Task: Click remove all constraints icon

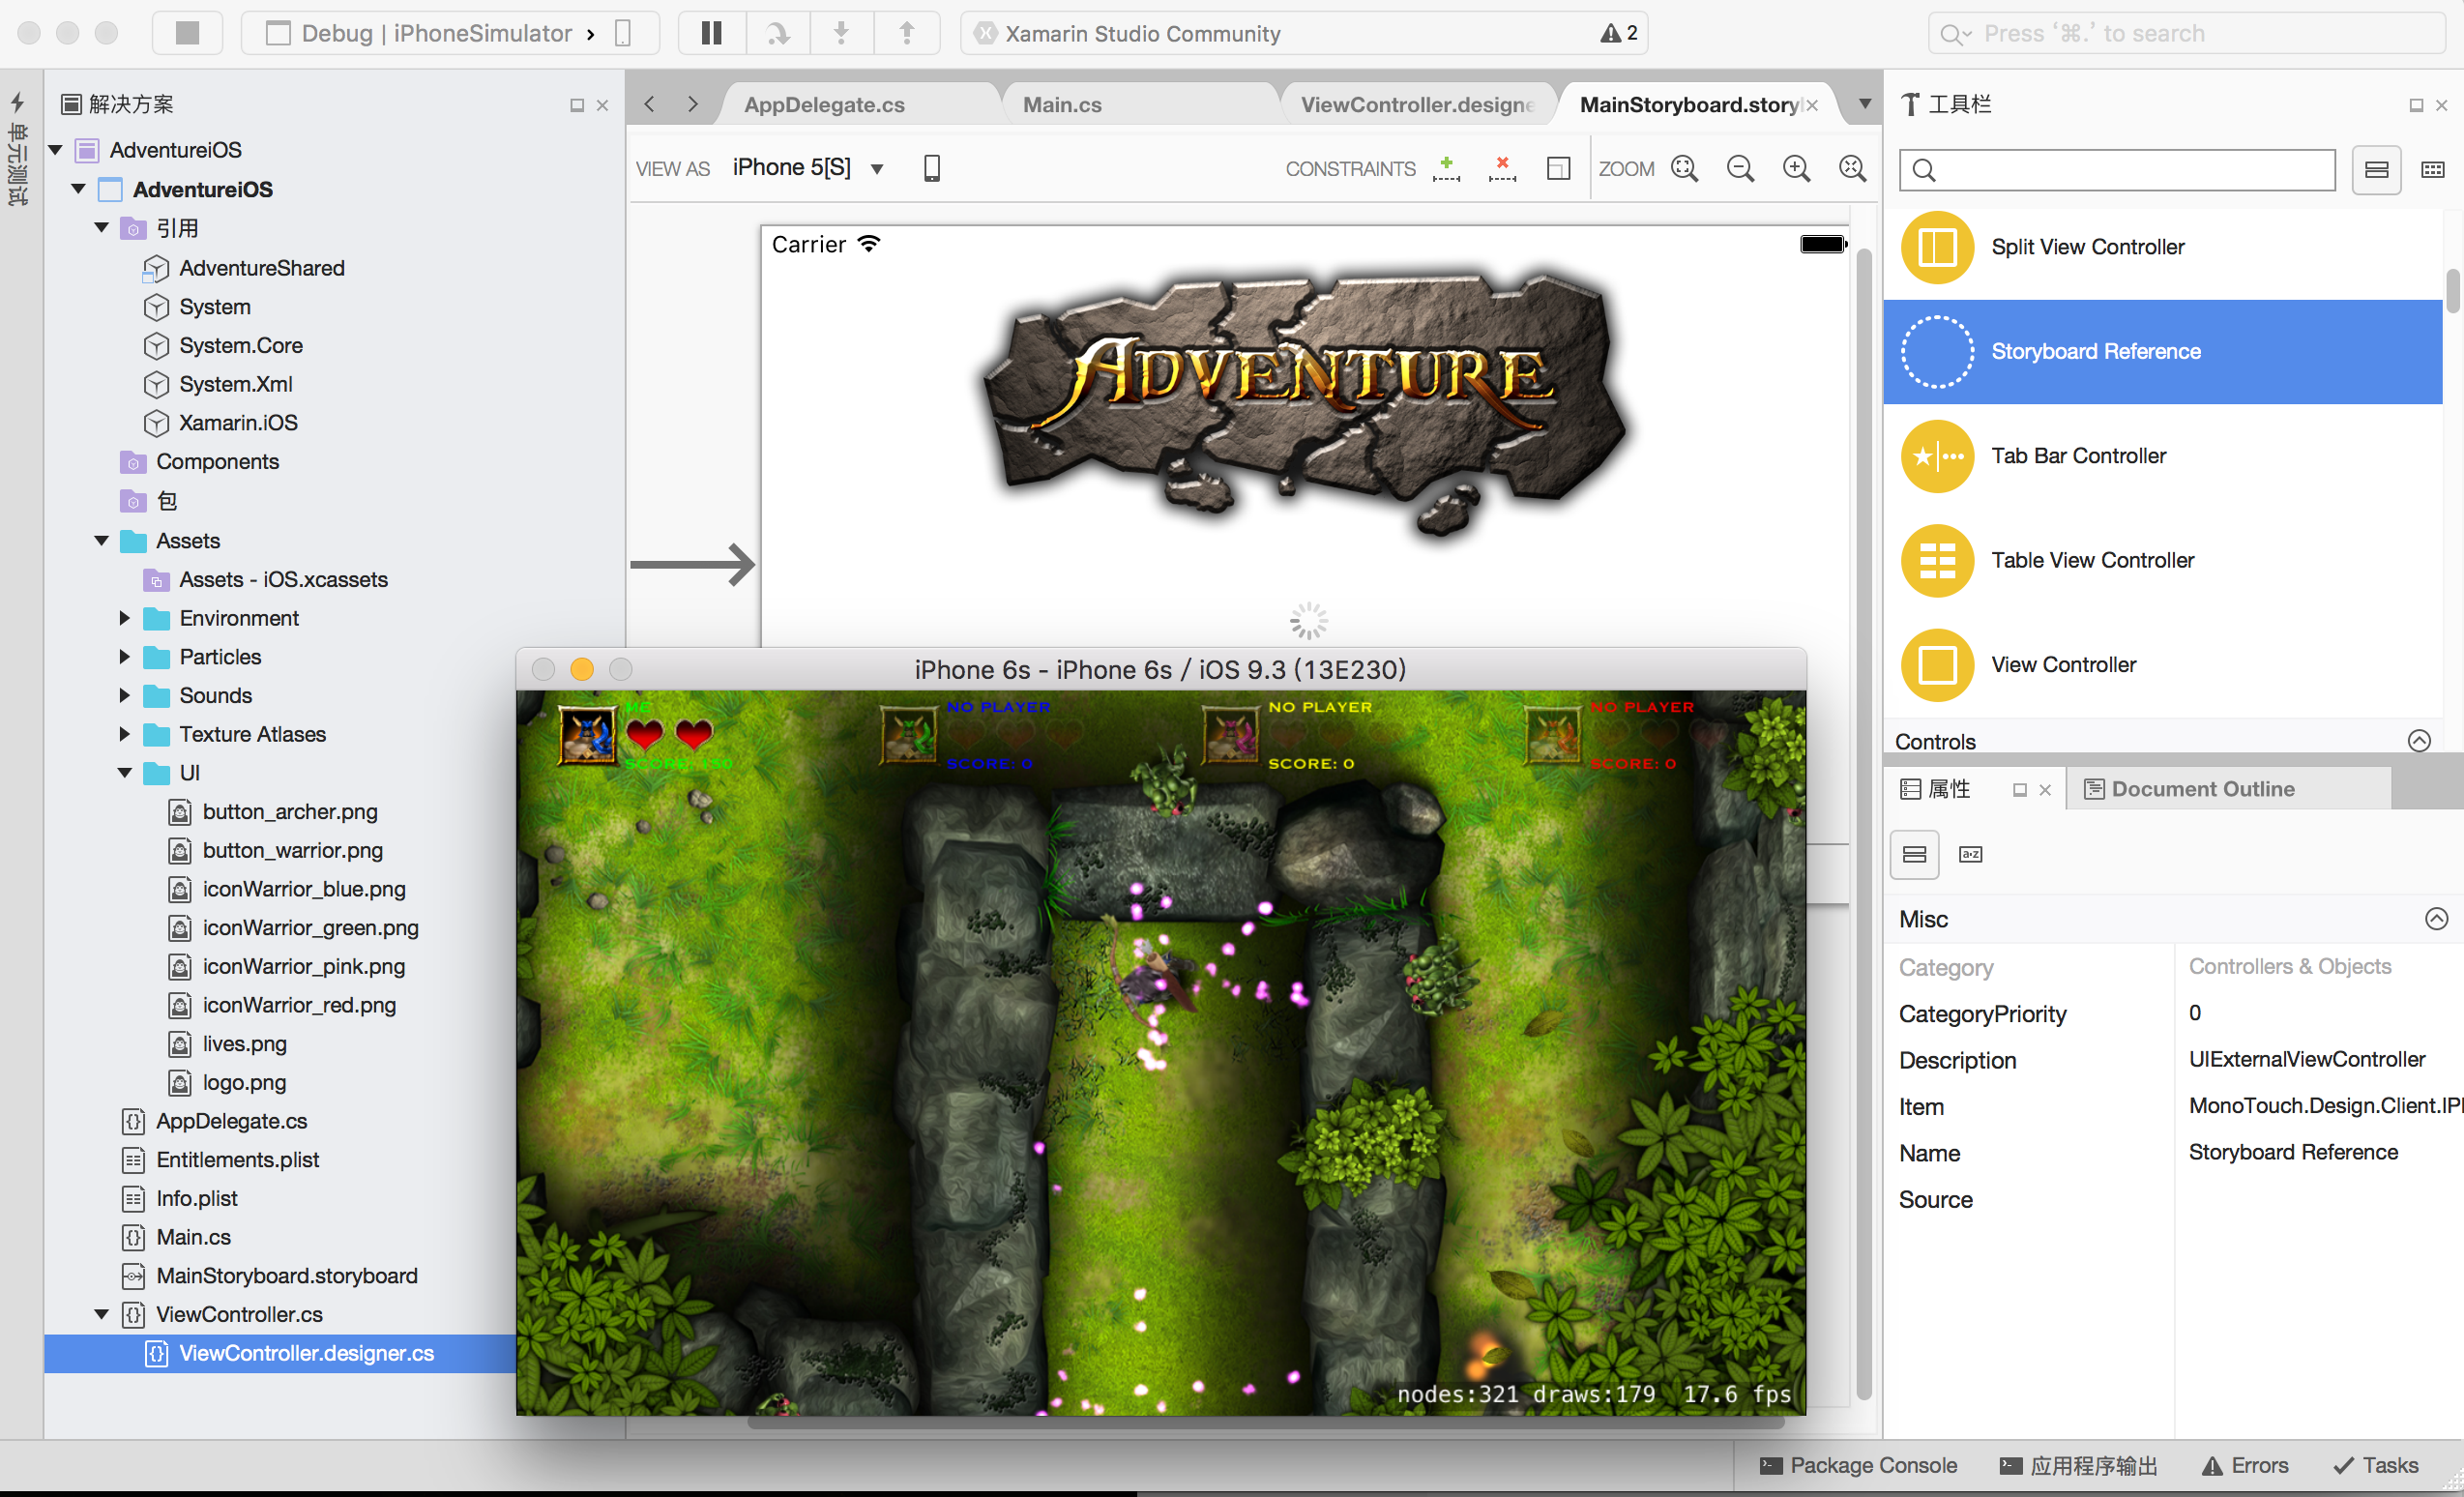Action: (1501, 168)
